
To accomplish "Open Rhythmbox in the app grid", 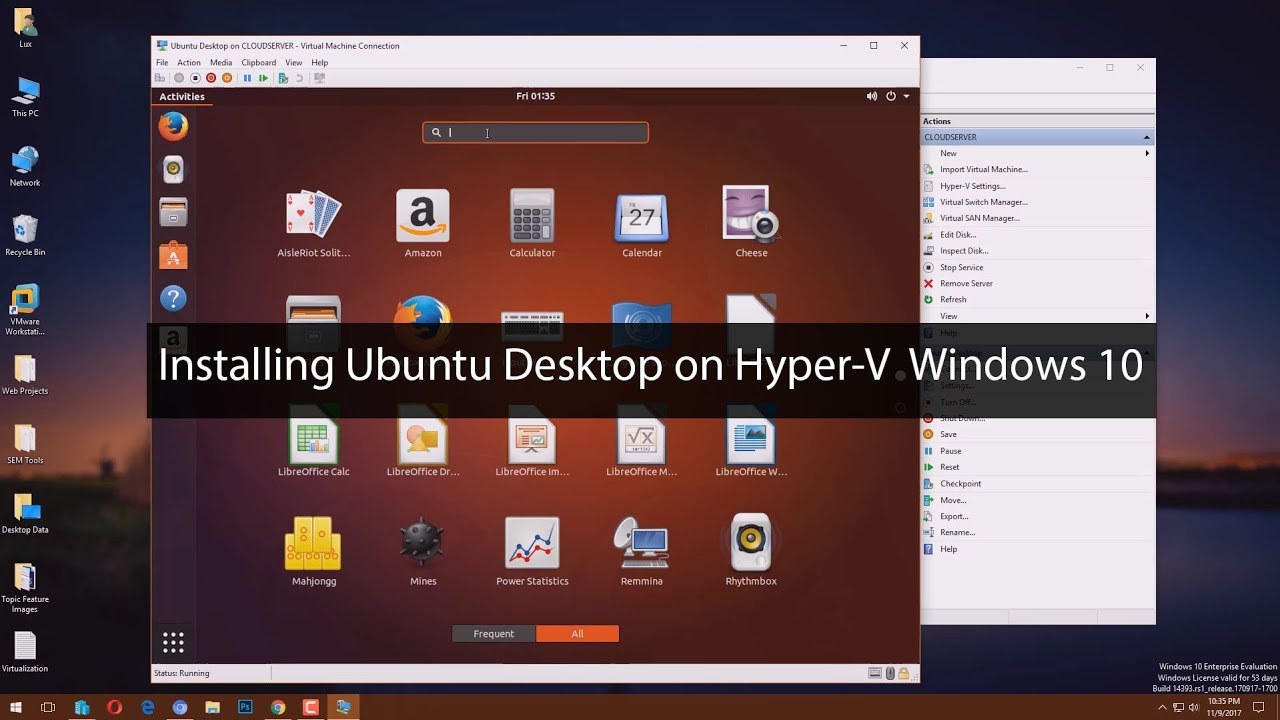I will (751, 550).
